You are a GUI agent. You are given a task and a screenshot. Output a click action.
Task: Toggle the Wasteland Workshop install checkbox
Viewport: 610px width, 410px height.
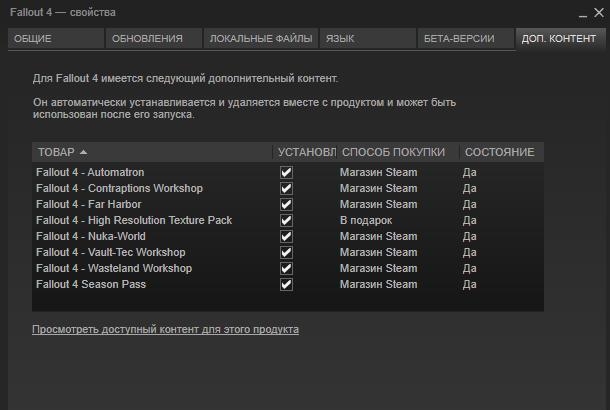[286, 268]
